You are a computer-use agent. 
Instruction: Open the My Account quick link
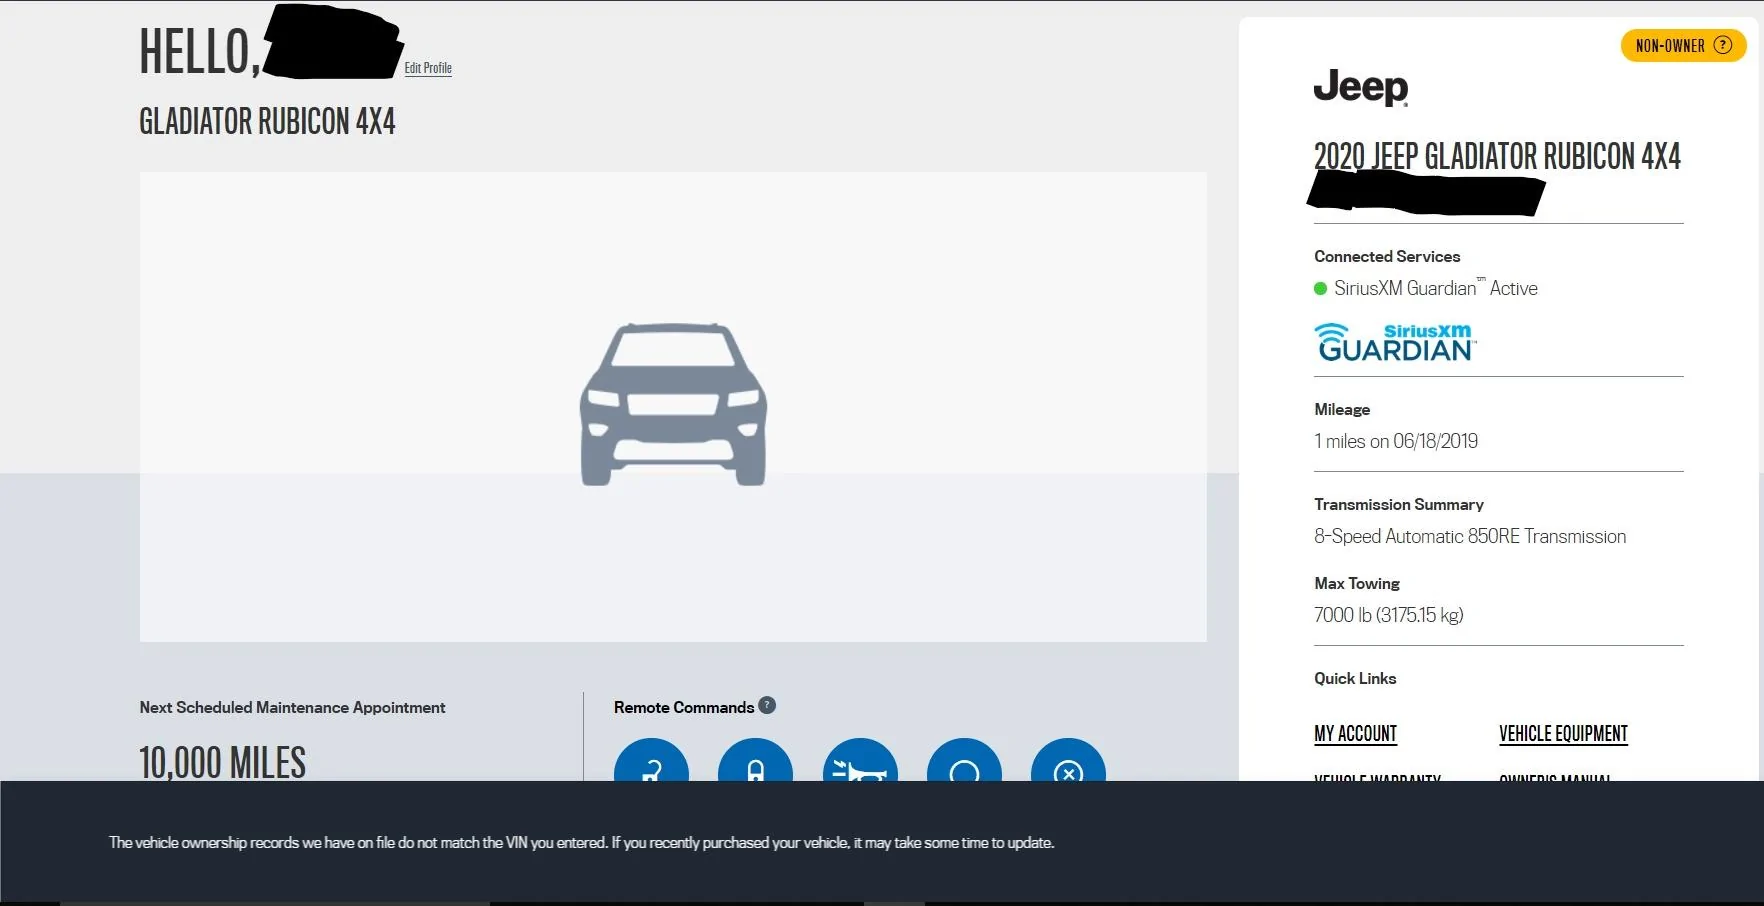[1355, 733]
